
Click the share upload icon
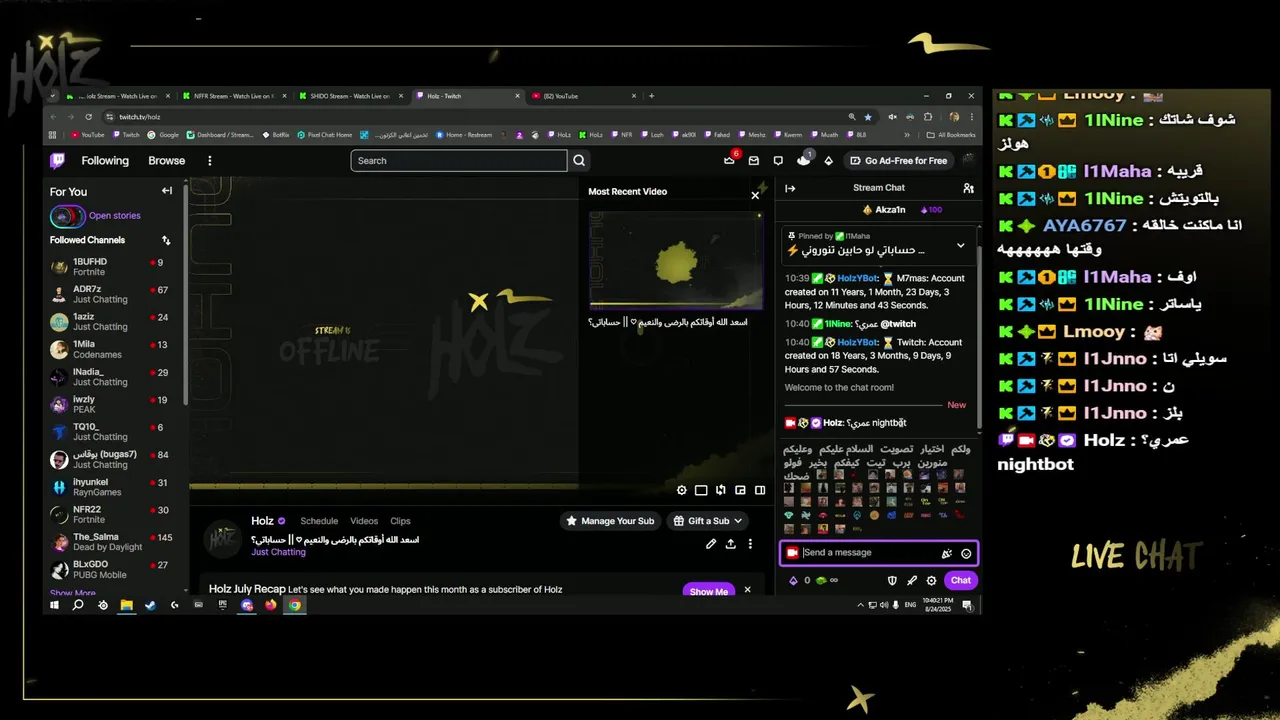[x=731, y=544]
